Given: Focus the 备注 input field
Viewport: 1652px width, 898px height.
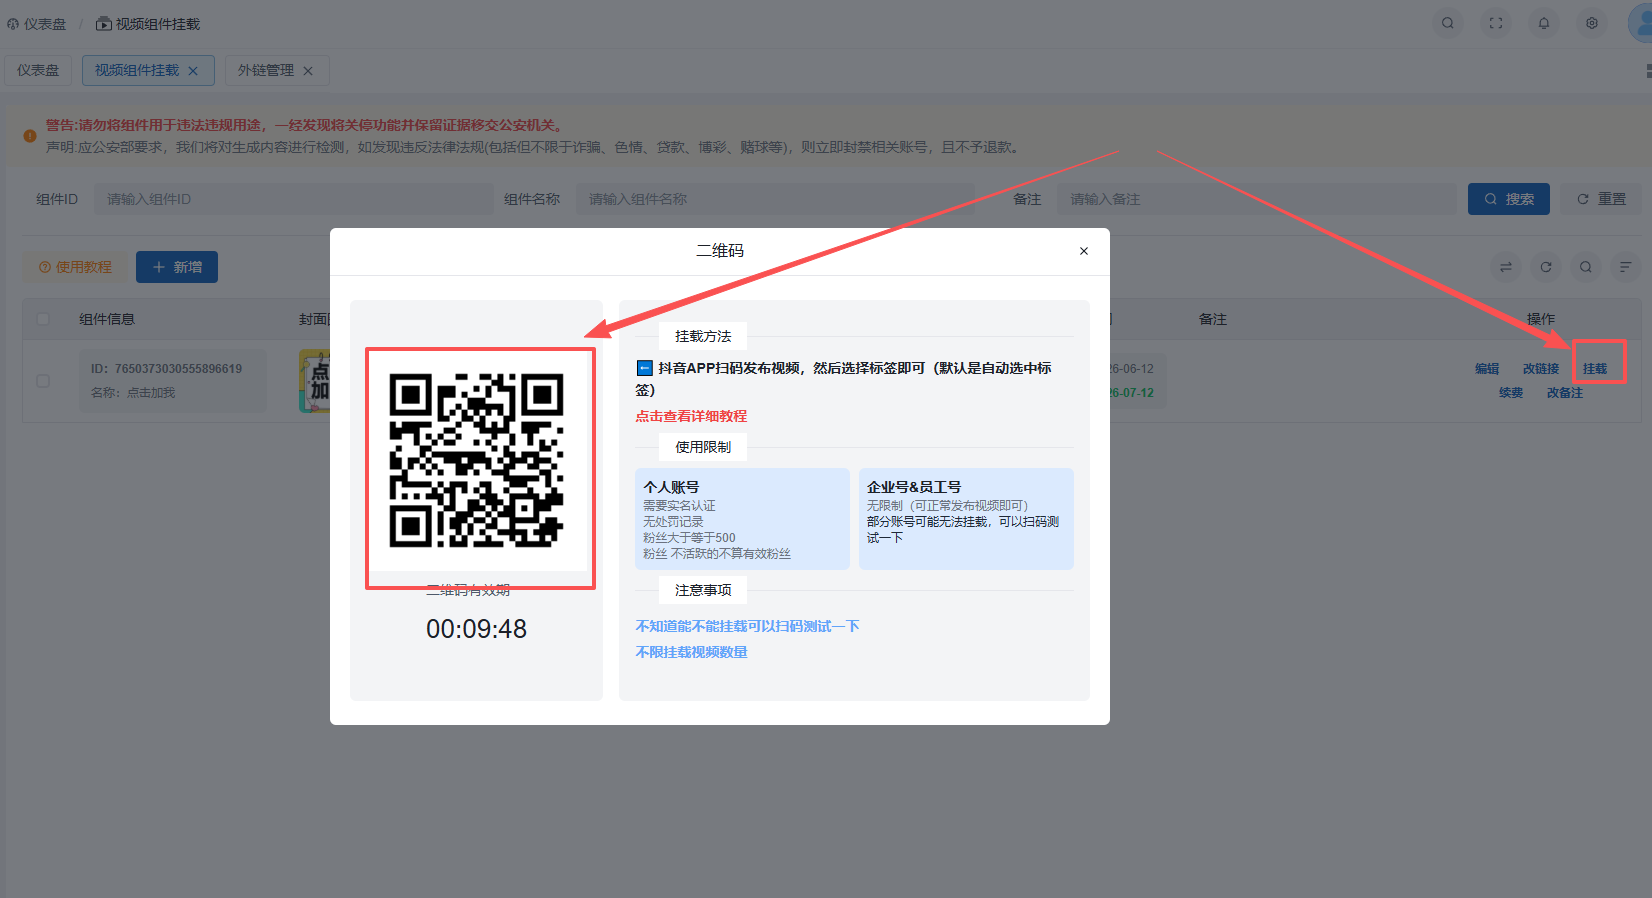Looking at the screenshot, I should click(1257, 199).
